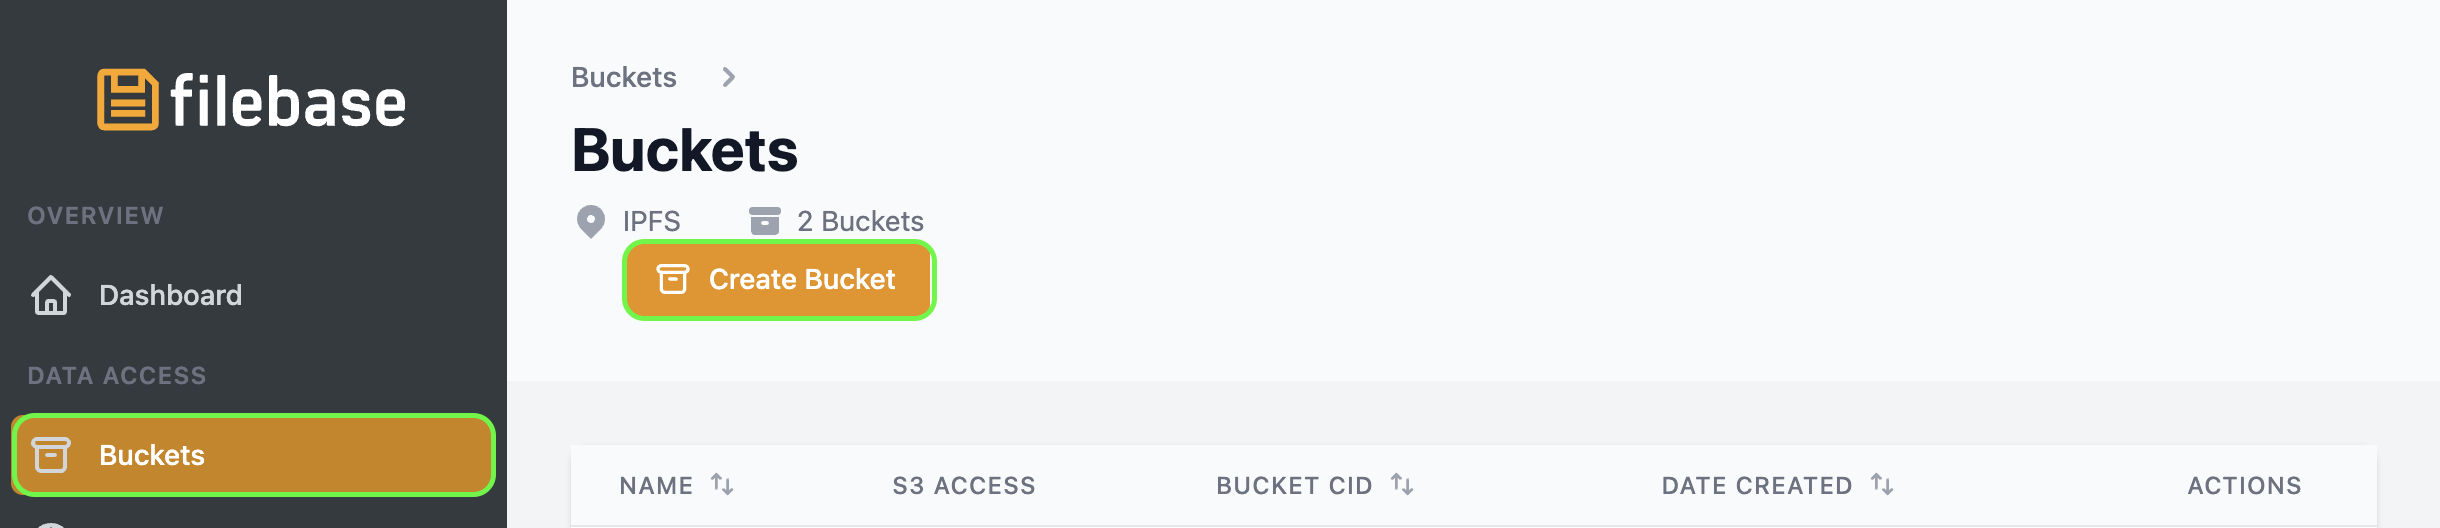
Task: Open the Buckets sidebar menu item
Action: 253,455
